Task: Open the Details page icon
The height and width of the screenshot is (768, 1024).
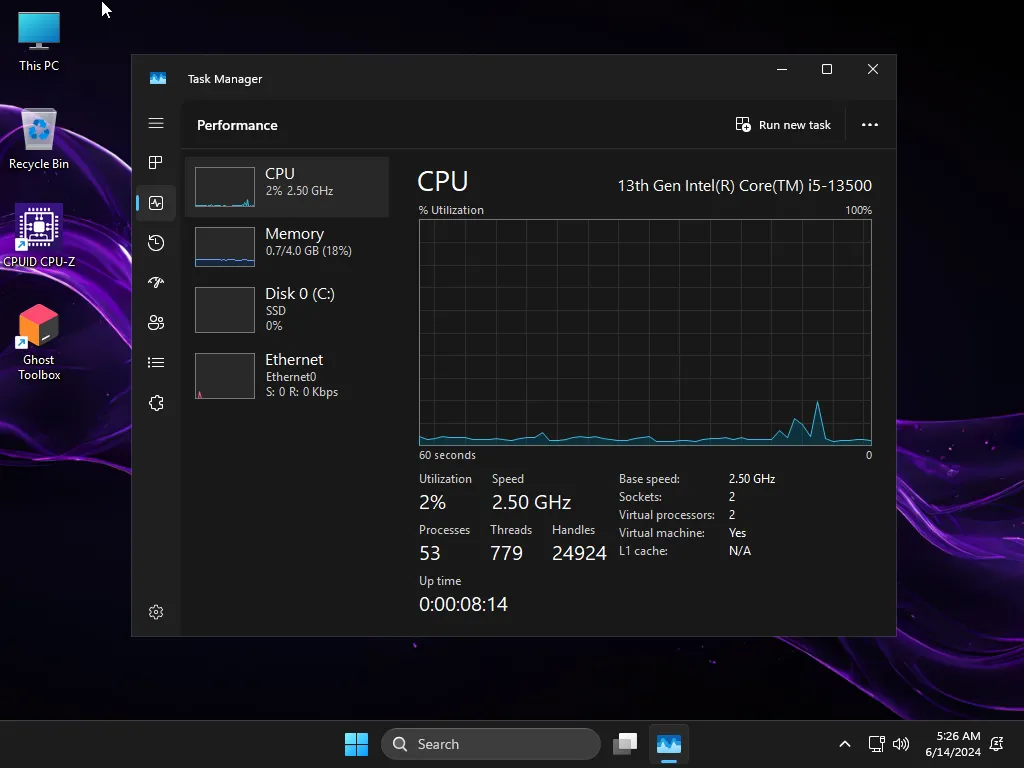Action: tap(156, 362)
